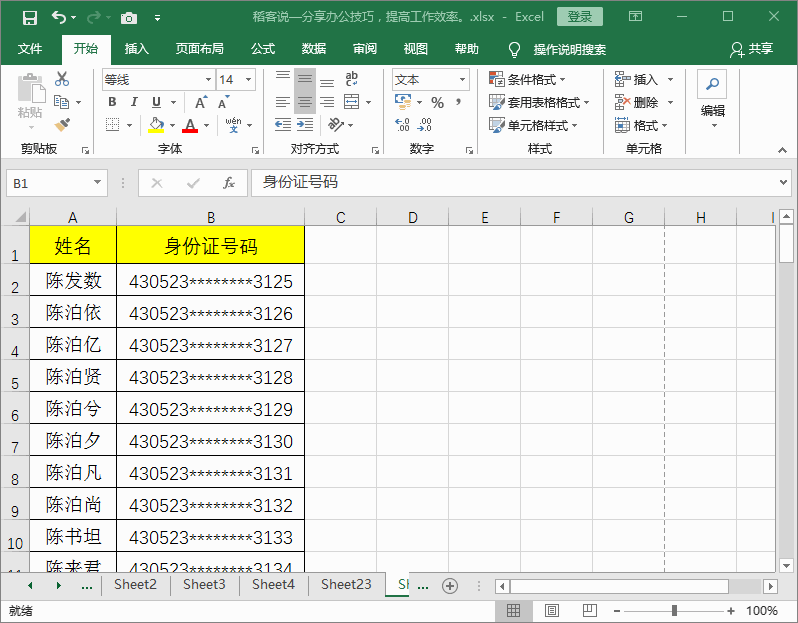Expand the number format box showing 文本

pyautogui.click(x=462, y=80)
